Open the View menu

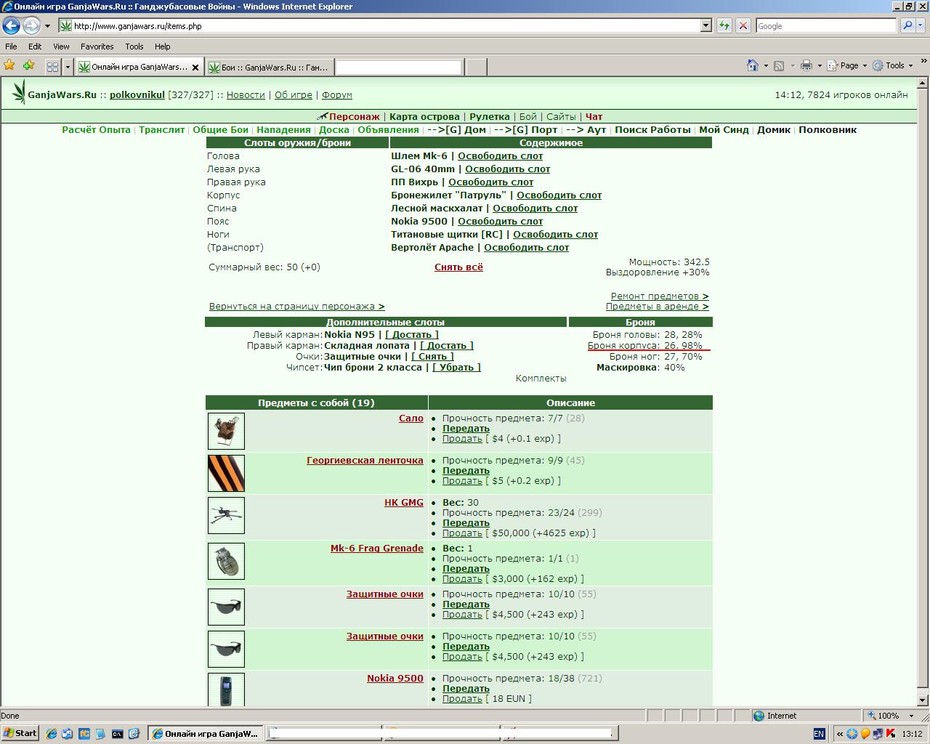pos(61,46)
